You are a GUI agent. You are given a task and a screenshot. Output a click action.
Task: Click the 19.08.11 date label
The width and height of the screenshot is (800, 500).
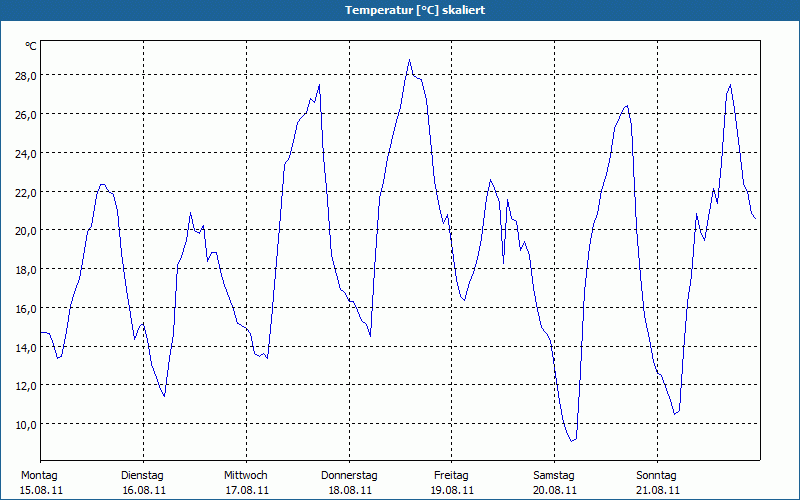(453, 491)
